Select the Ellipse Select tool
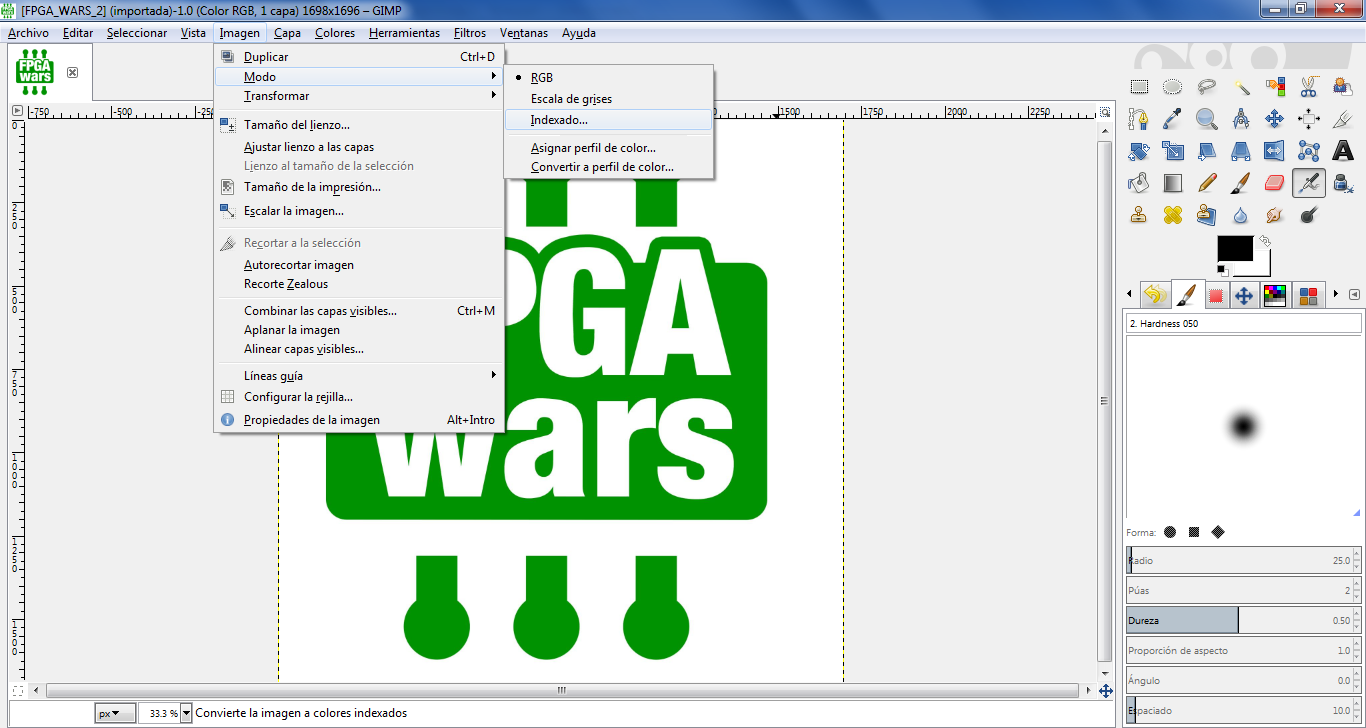1366x728 pixels. click(1173, 87)
